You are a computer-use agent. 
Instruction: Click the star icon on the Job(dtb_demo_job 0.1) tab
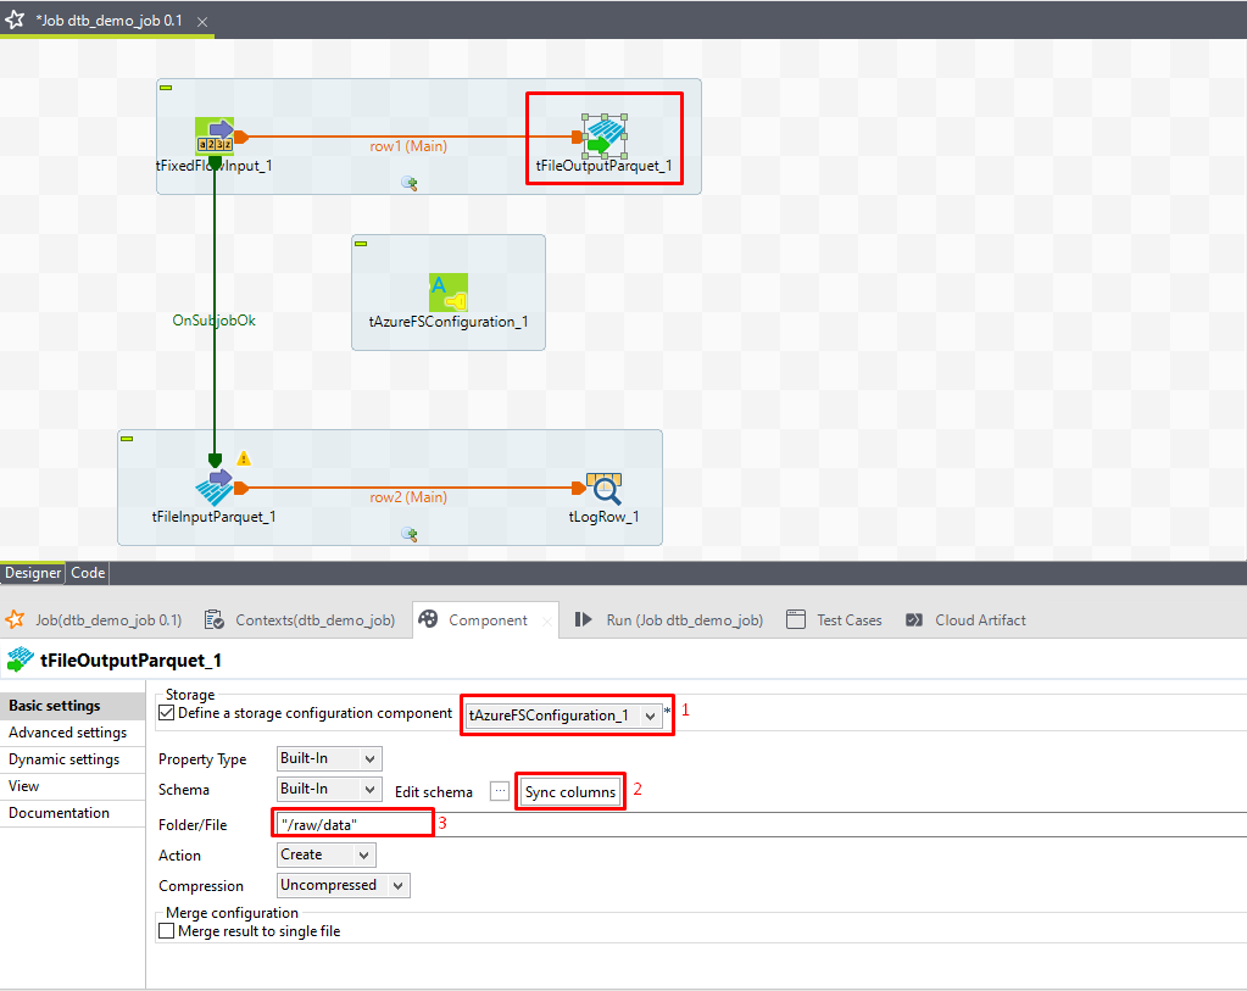tap(14, 619)
